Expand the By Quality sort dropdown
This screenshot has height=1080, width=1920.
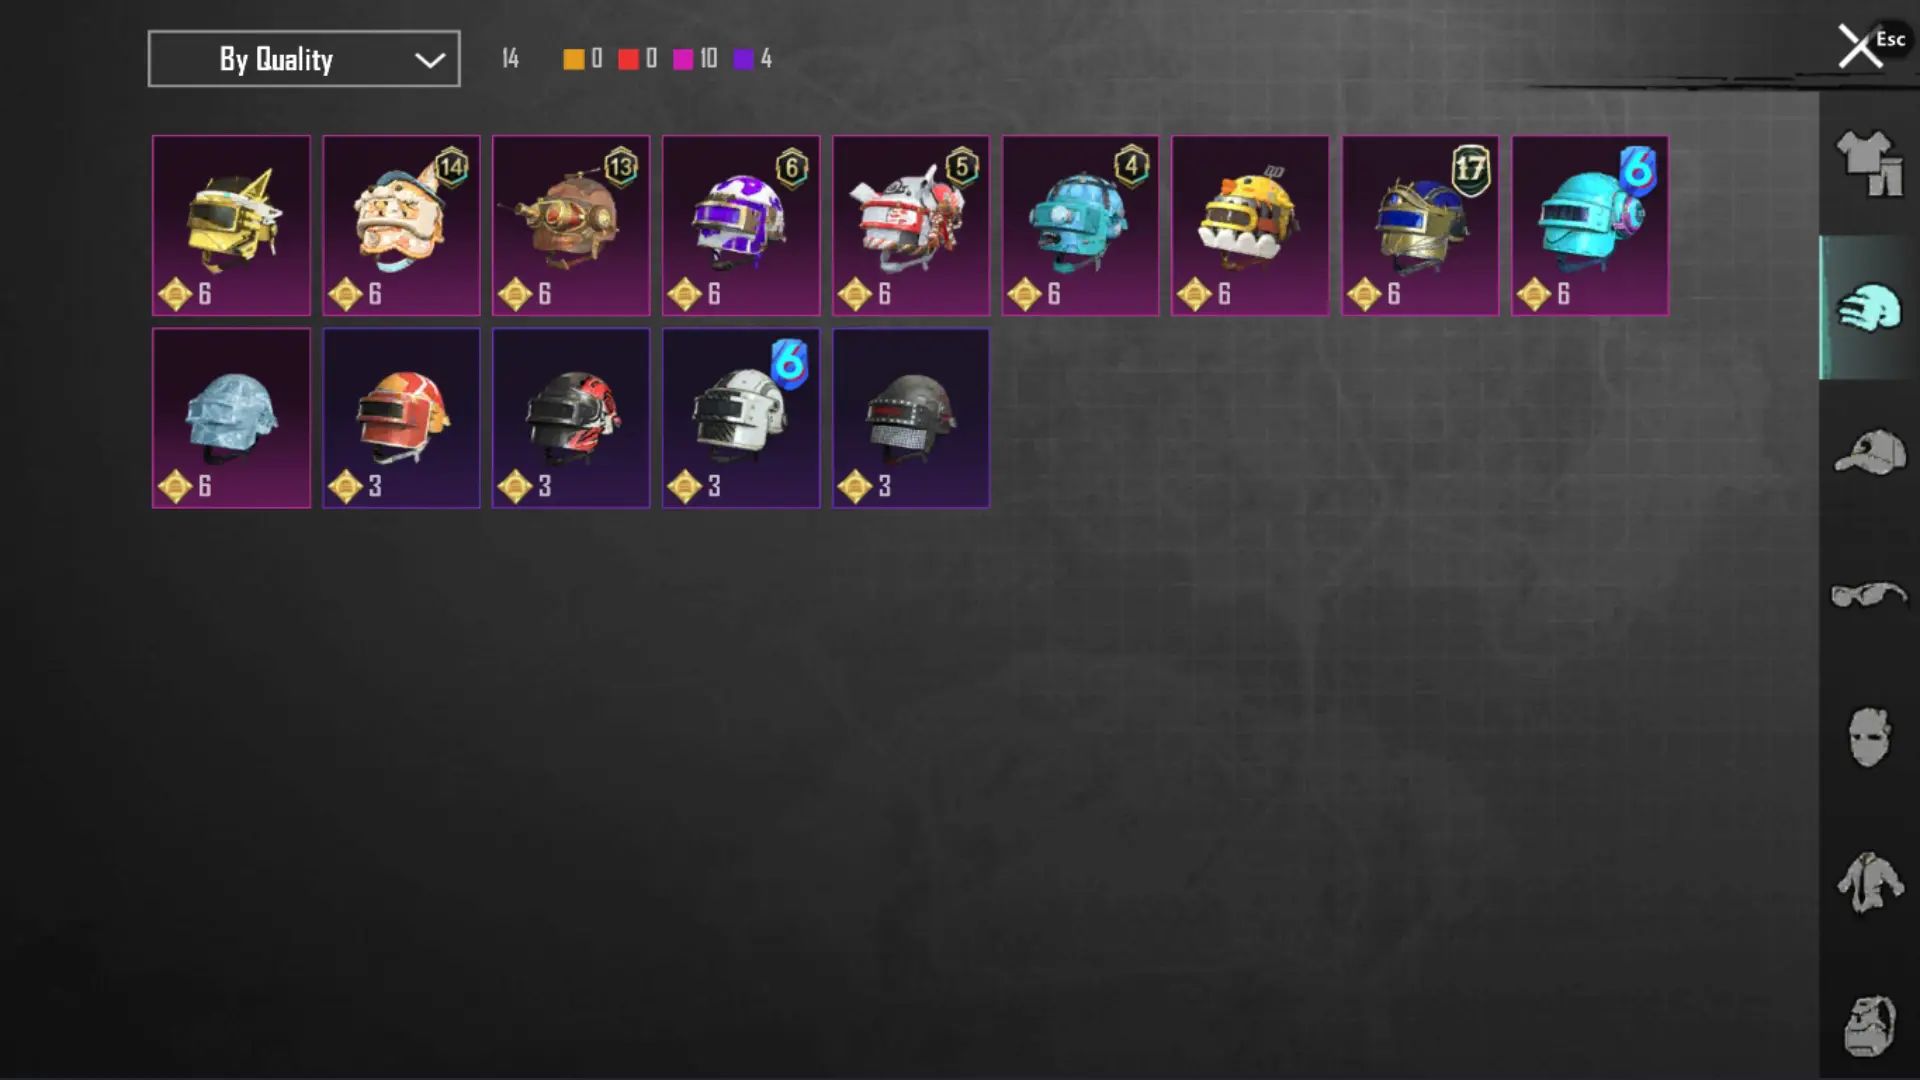[304, 59]
